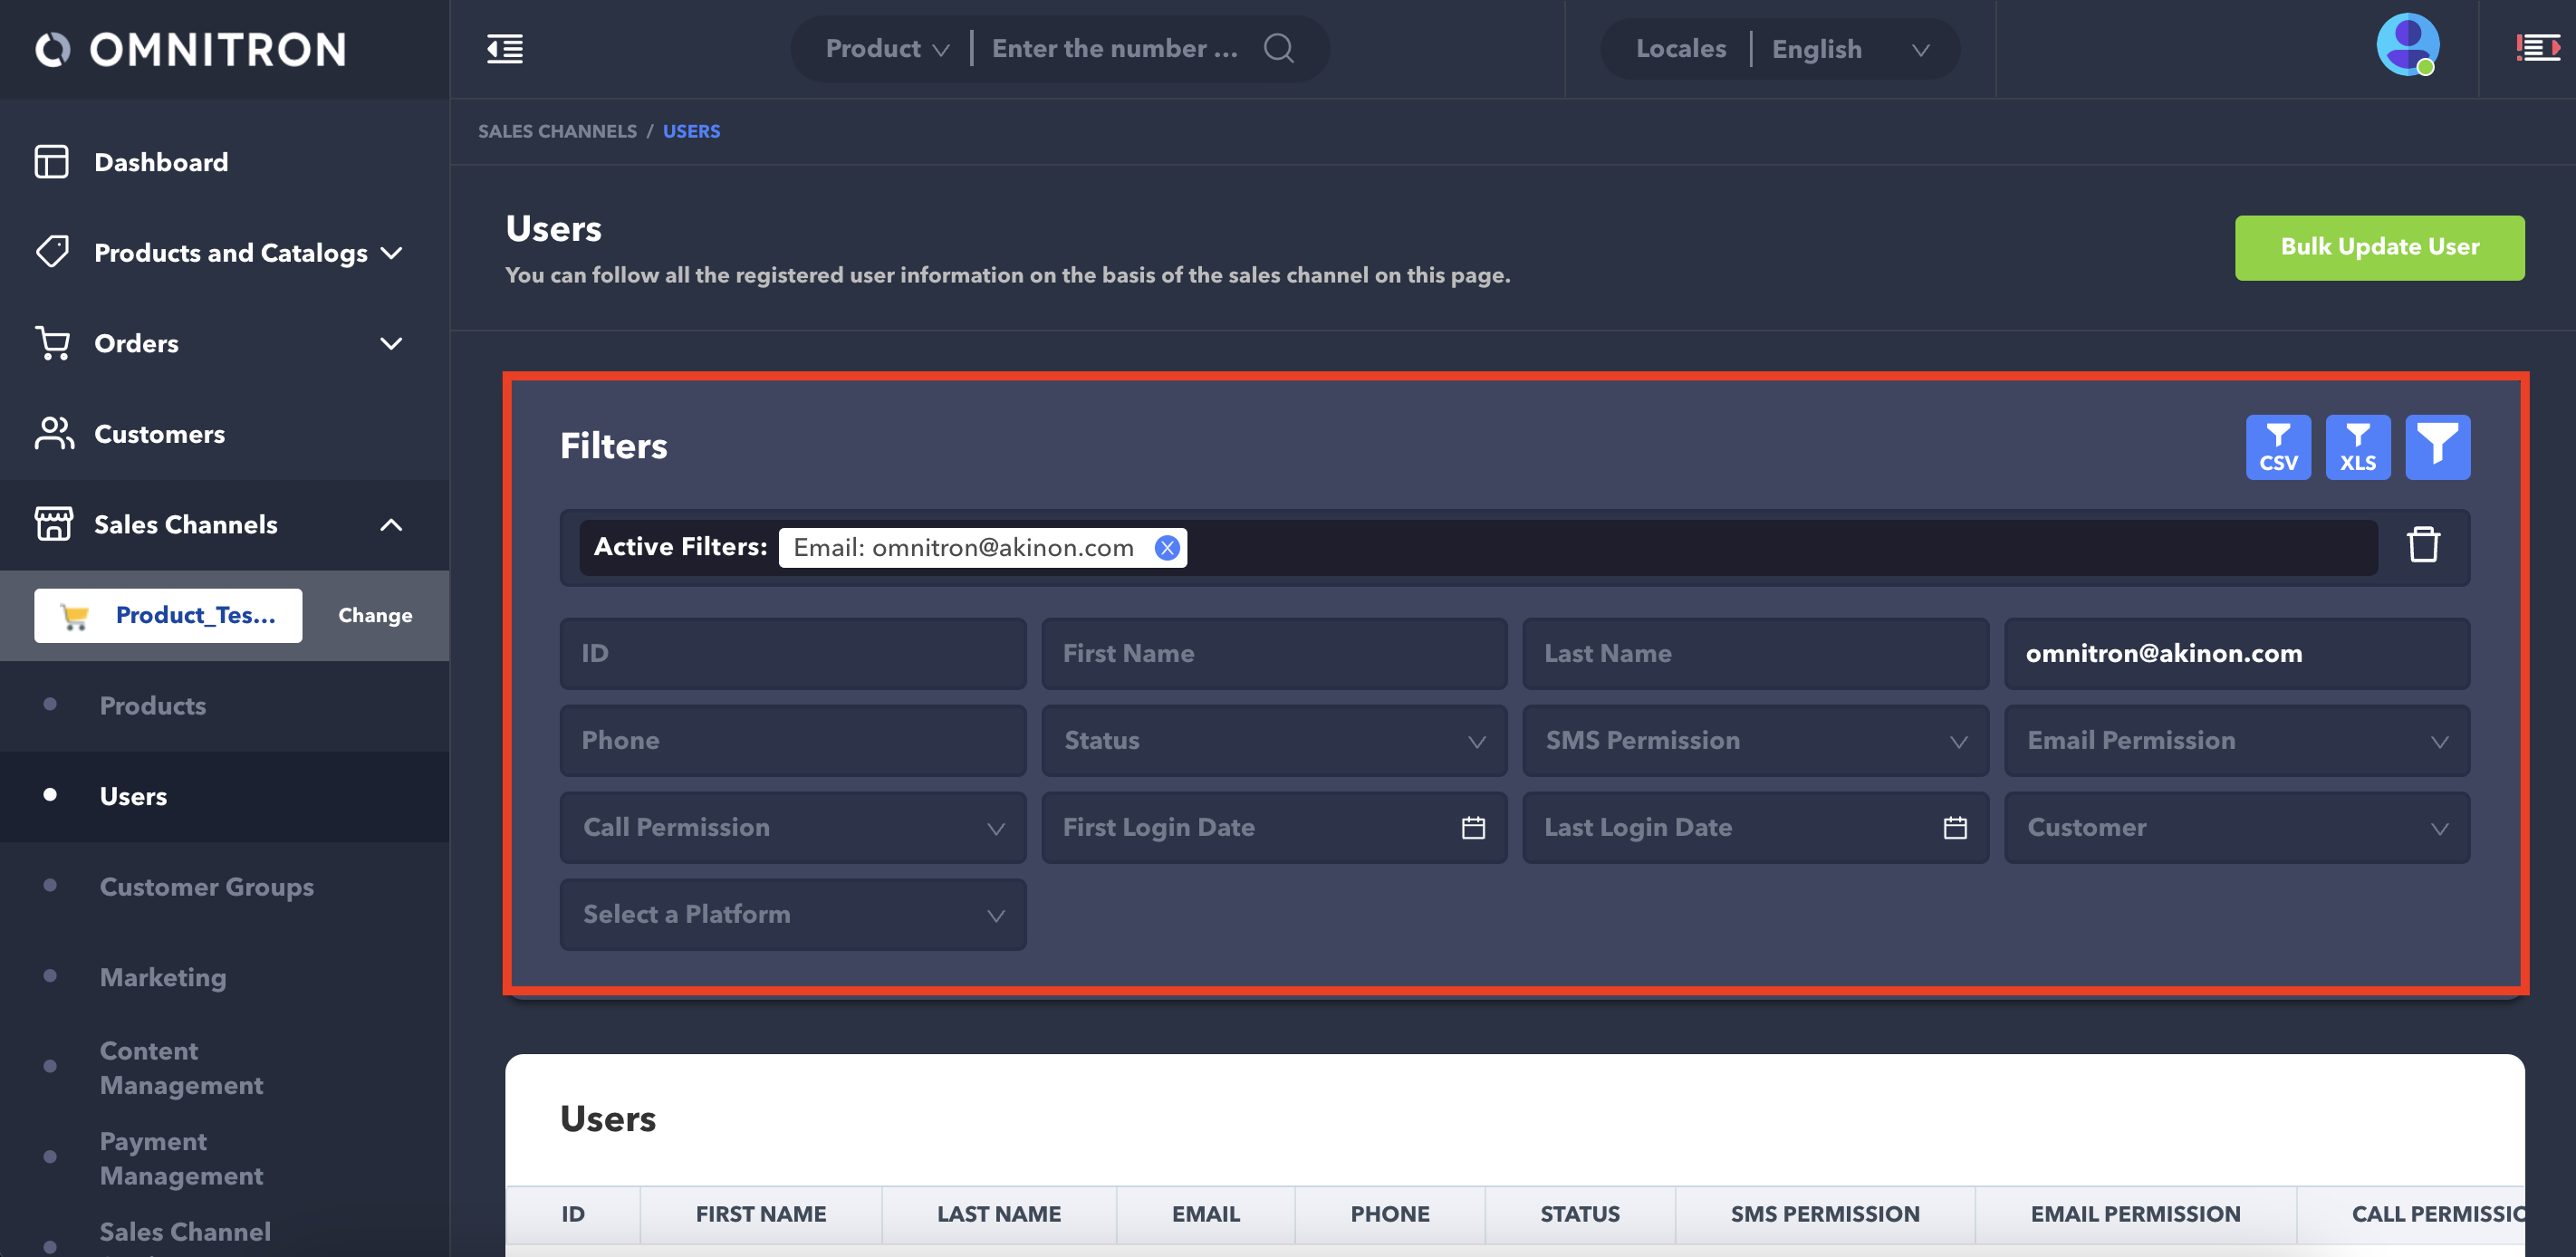Collapse the left sidebar menu icon
The height and width of the screenshot is (1257, 2576).
point(505,48)
